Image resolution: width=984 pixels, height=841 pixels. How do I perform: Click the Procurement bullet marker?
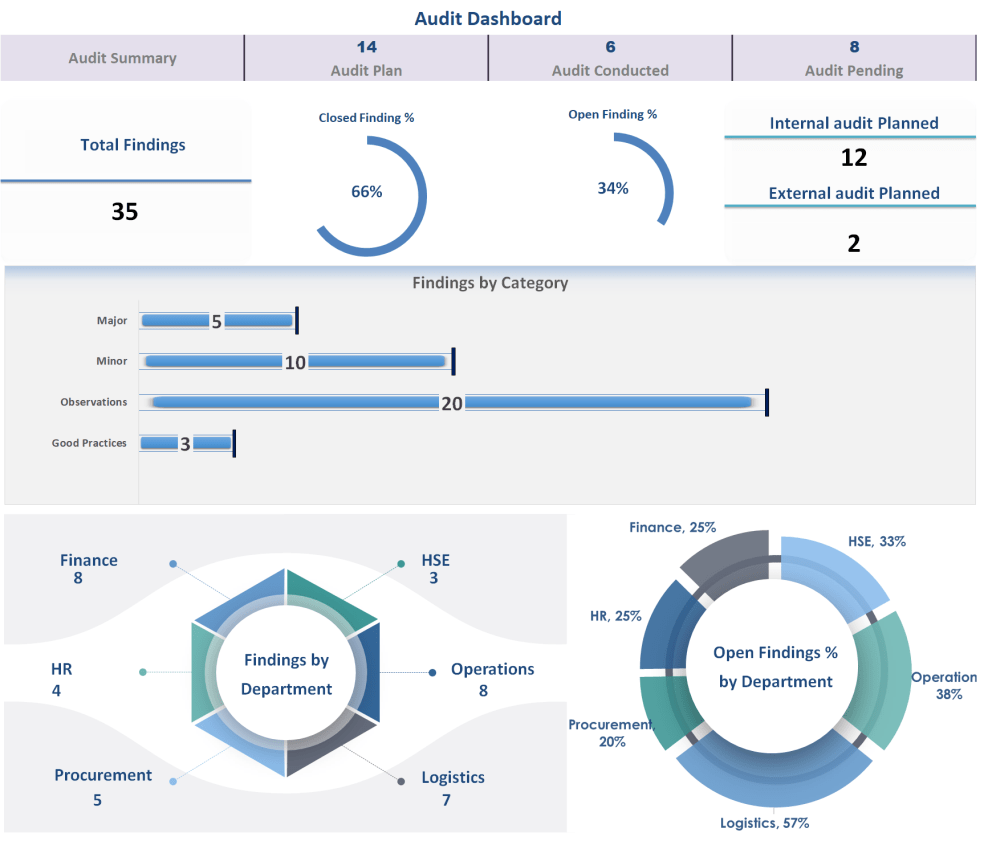172,782
